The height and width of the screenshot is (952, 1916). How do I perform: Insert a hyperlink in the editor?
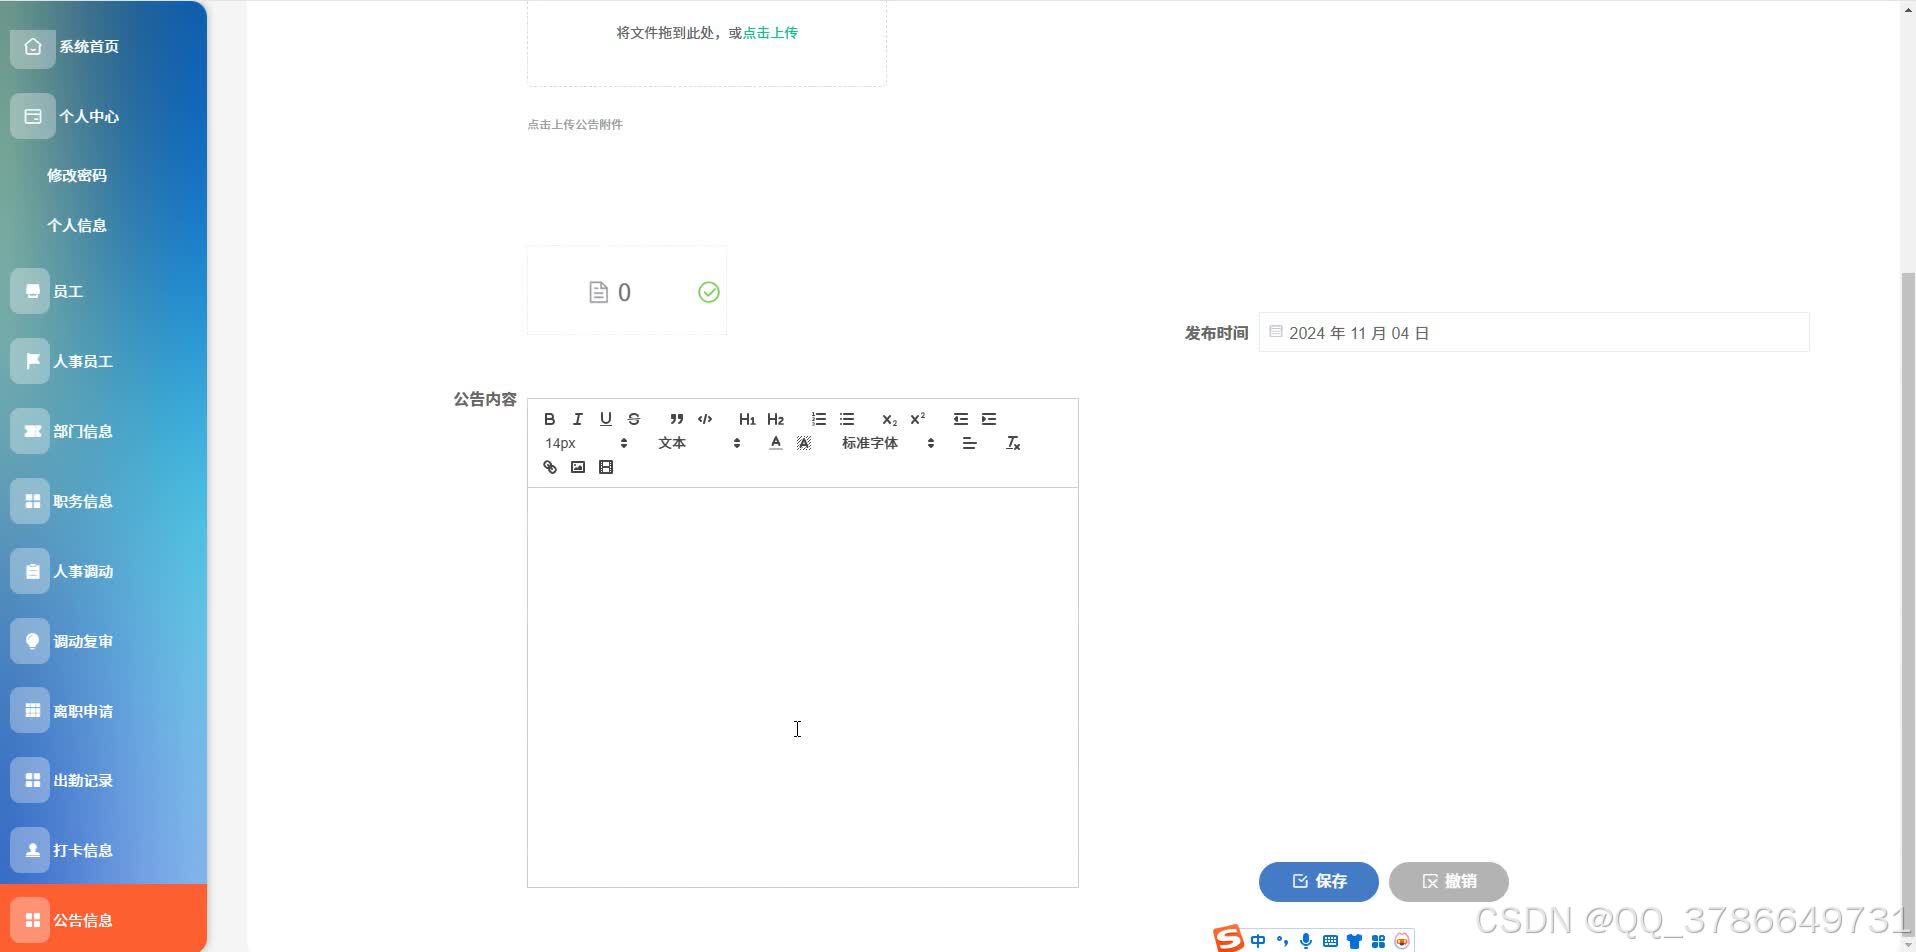(549, 466)
